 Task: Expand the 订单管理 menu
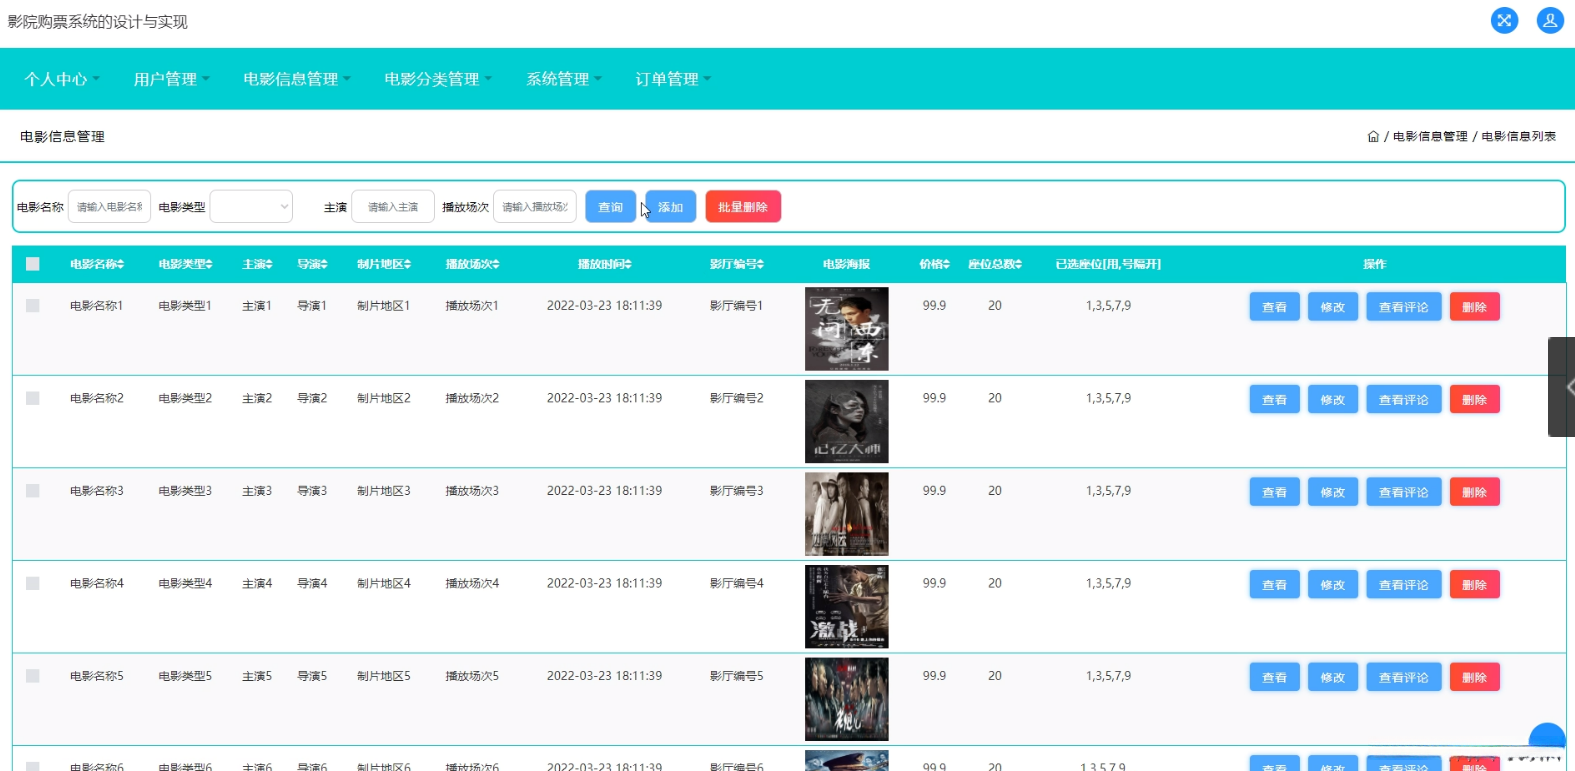pyautogui.click(x=673, y=79)
